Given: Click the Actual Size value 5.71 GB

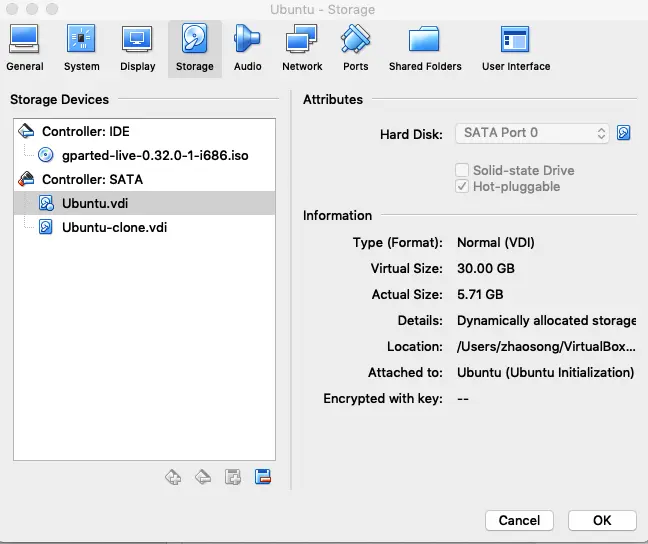Looking at the screenshot, I should click(x=480, y=294).
